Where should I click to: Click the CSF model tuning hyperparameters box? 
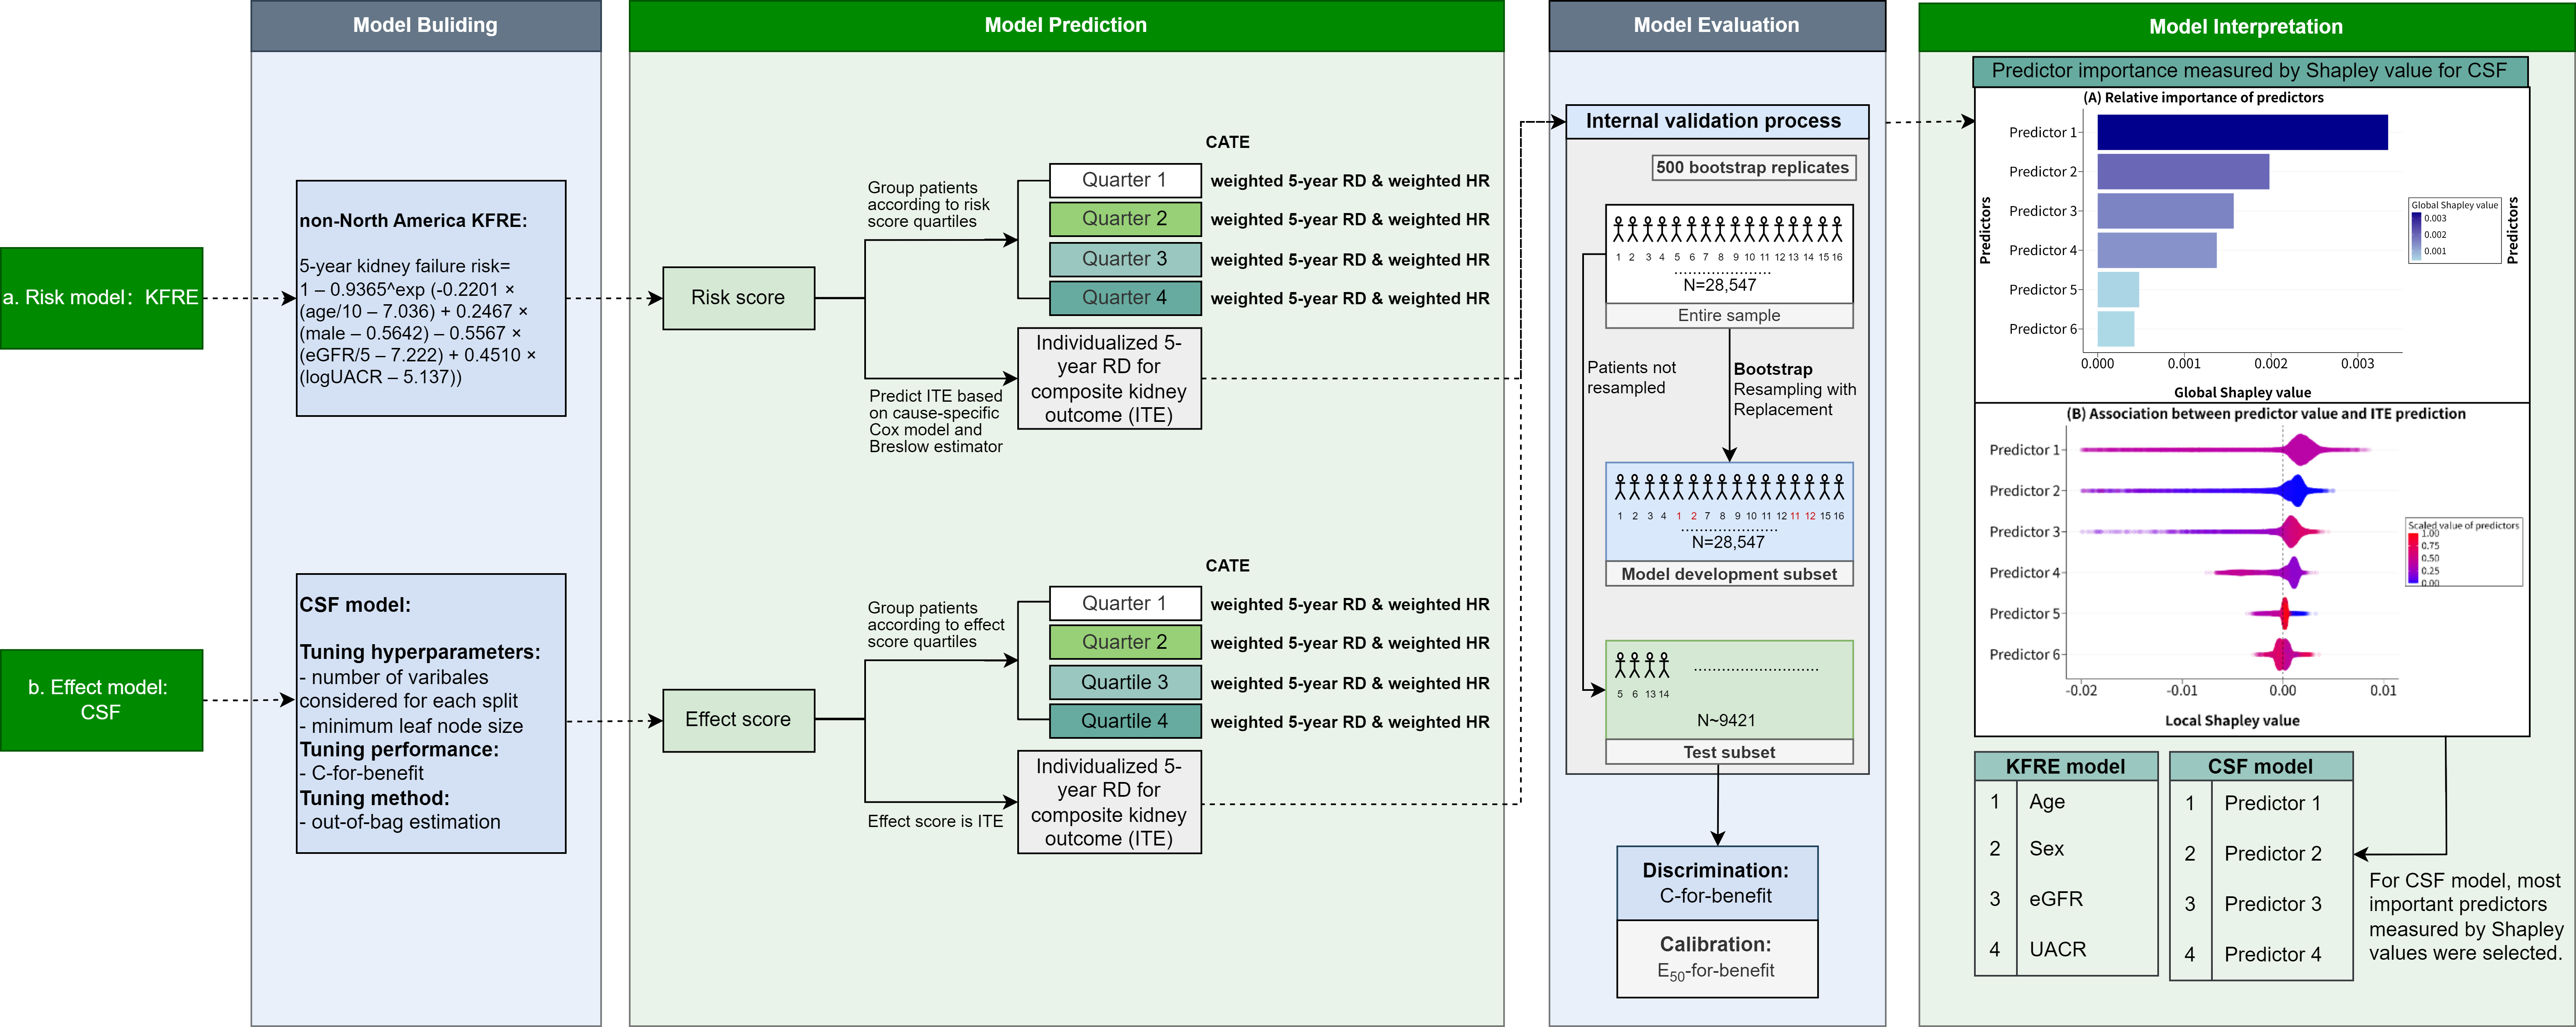tap(431, 713)
